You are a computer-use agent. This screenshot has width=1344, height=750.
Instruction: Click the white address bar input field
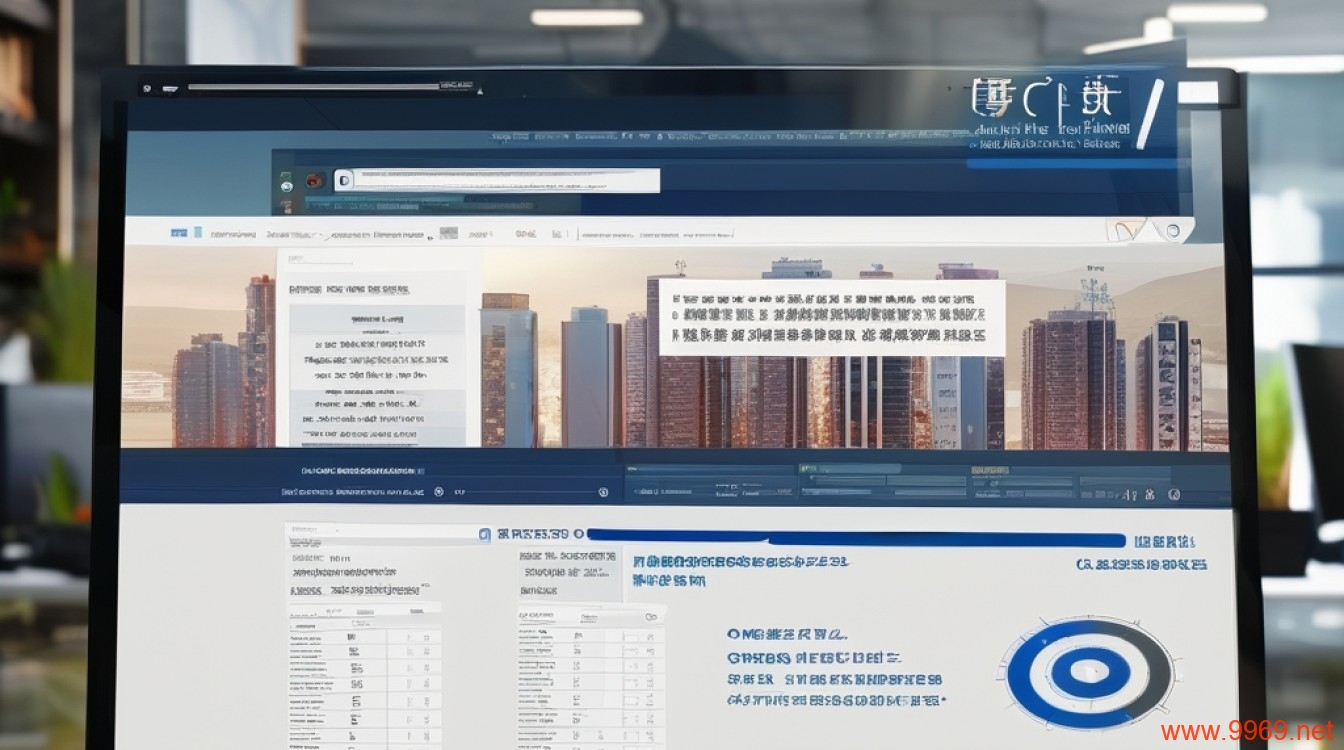tap(496, 180)
